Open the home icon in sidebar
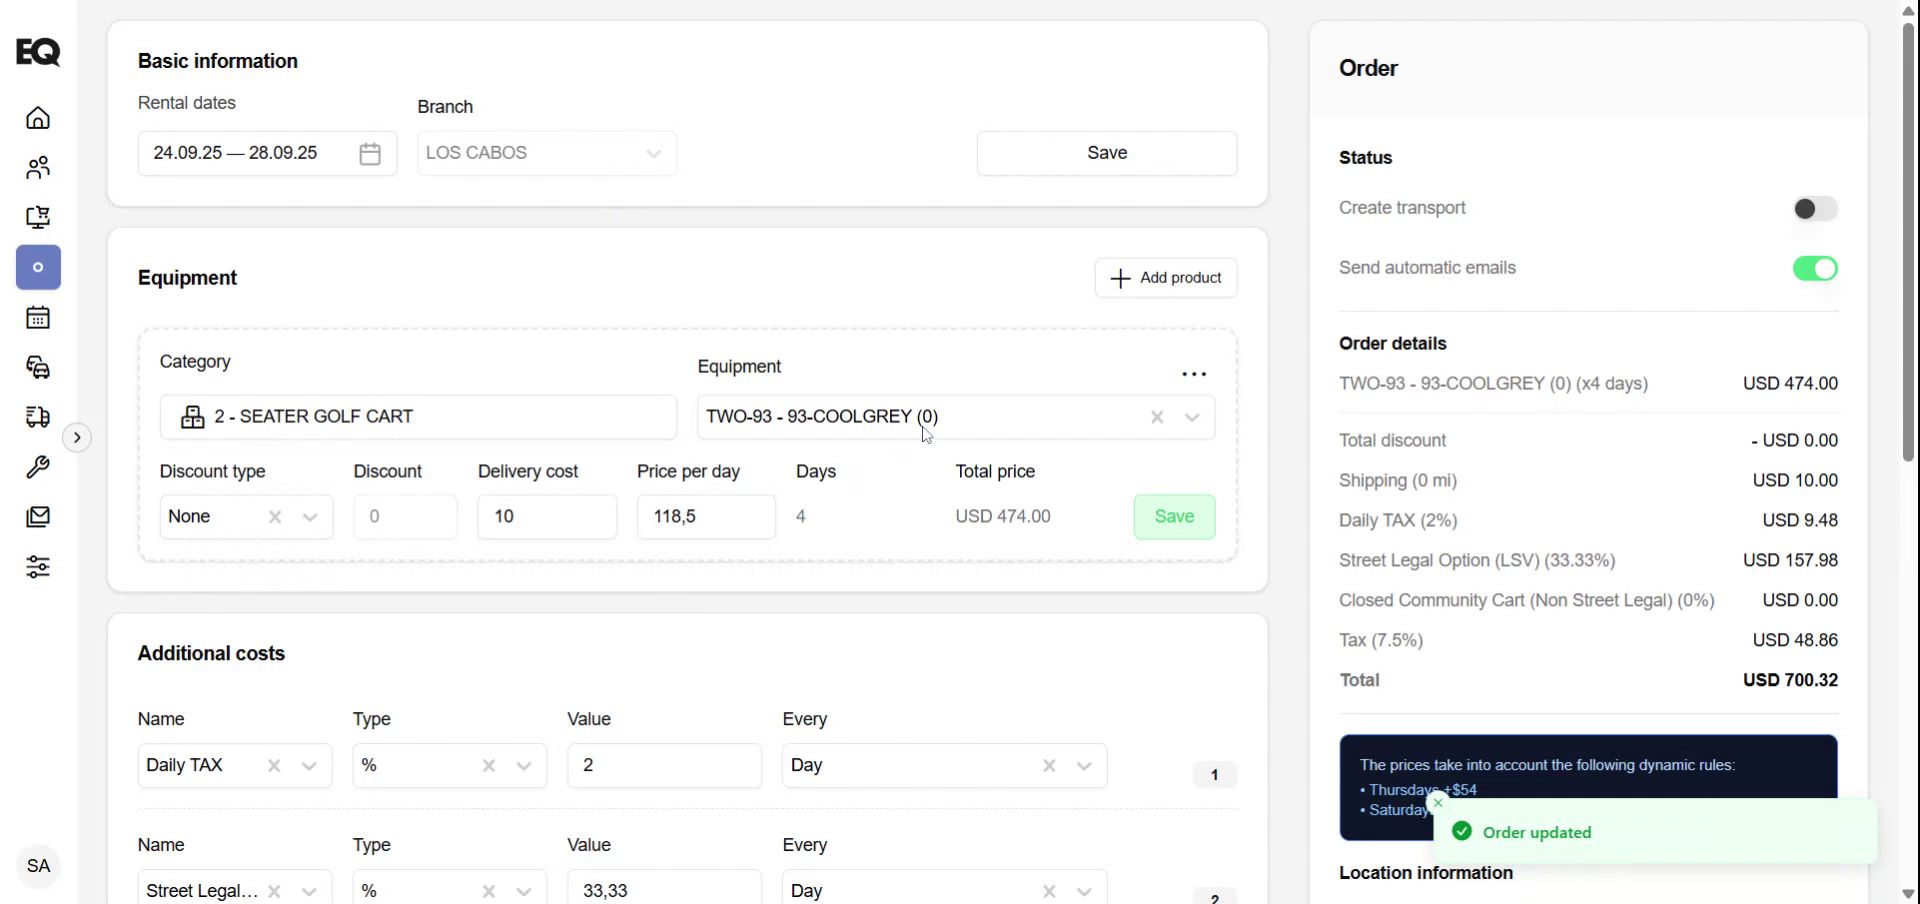The width and height of the screenshot is (1920, 904). point(38,118)
